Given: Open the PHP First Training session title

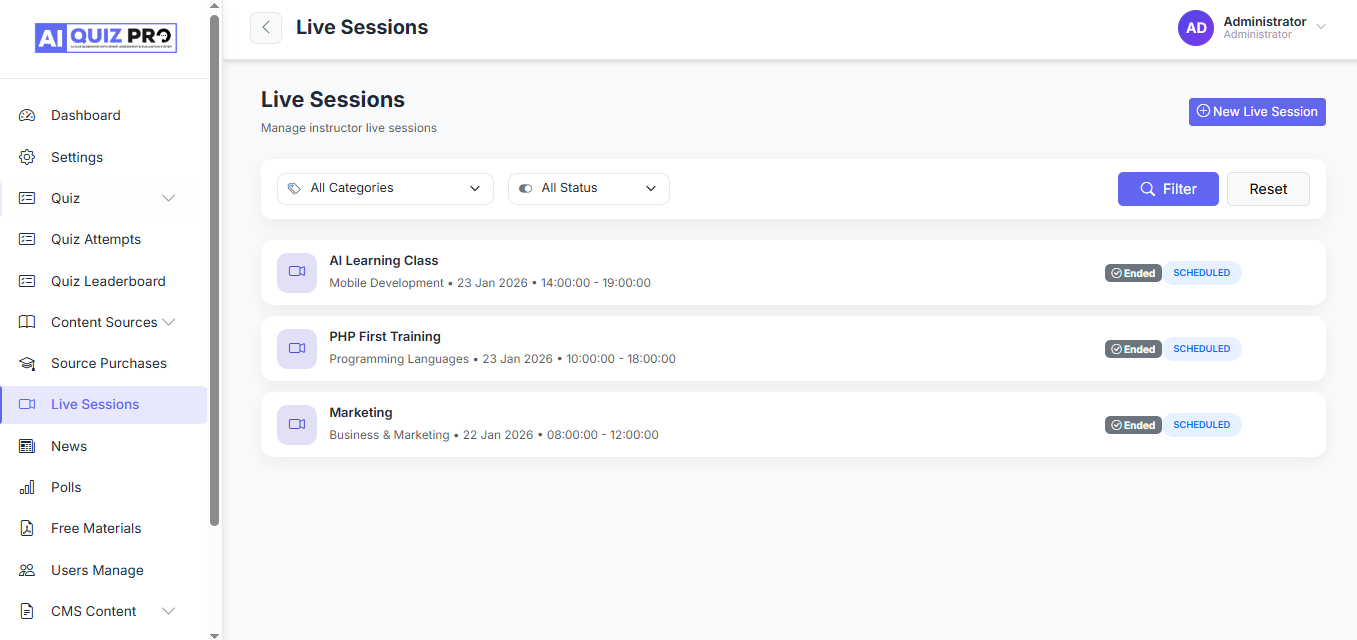Looking at the screenshot, I should click(385, 337).
